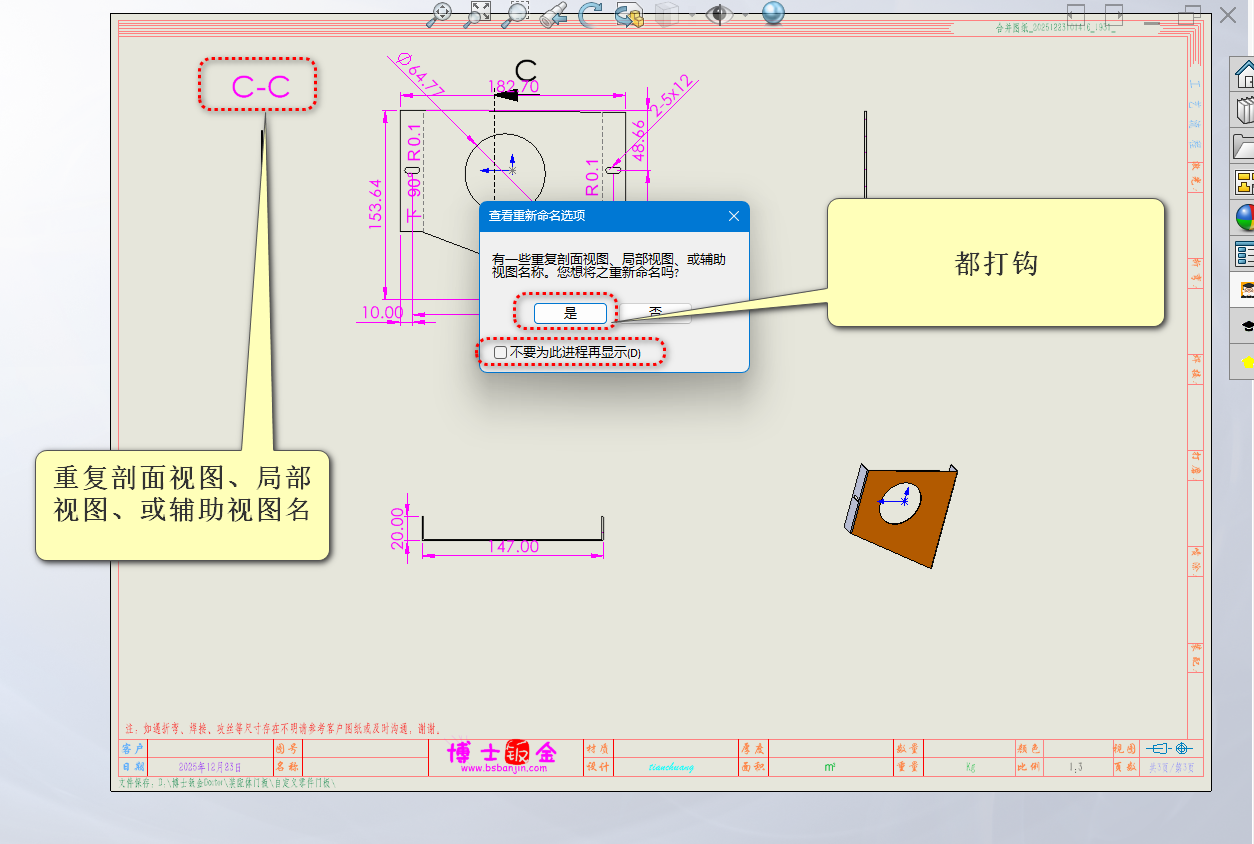Click the blue sphere scene icon
This screenshot has width=1254, height=844.
[773, 14]
